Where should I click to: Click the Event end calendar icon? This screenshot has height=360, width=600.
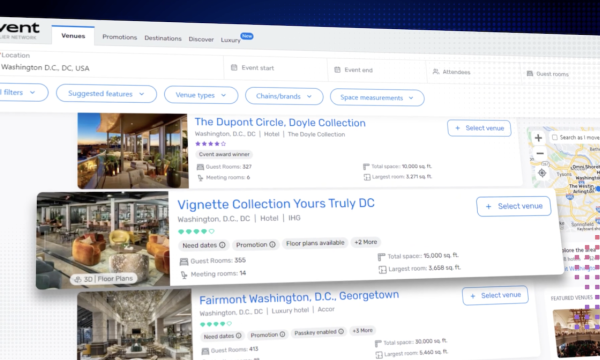pyautogui.click(x=337, y=70)
